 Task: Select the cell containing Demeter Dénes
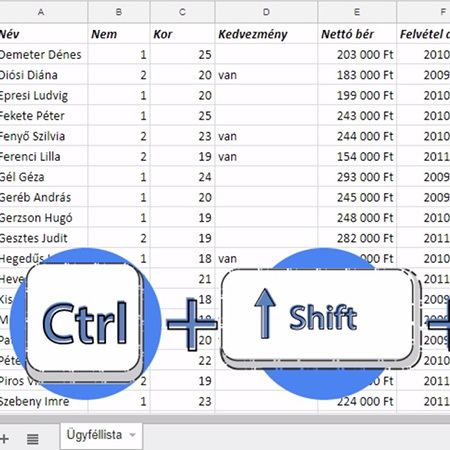click(44, 54)
